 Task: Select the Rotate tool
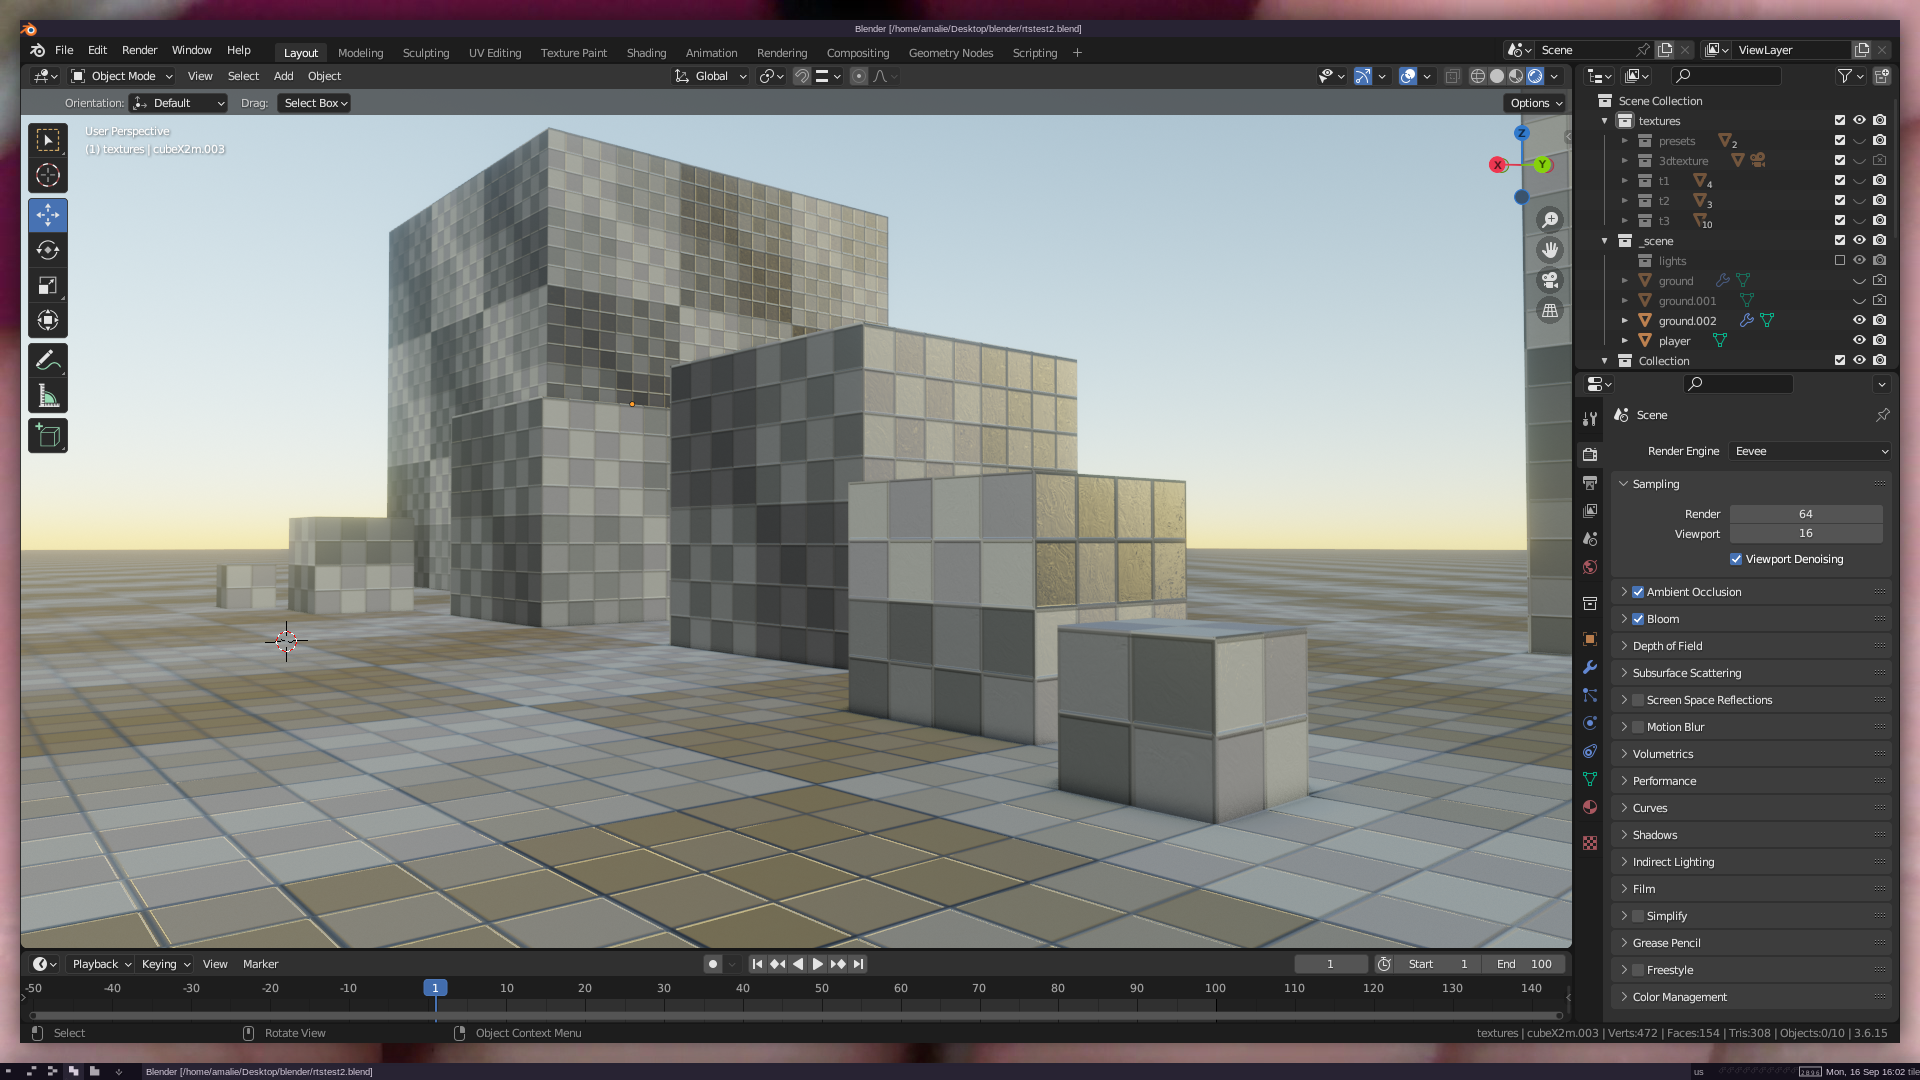click(47, 251)
